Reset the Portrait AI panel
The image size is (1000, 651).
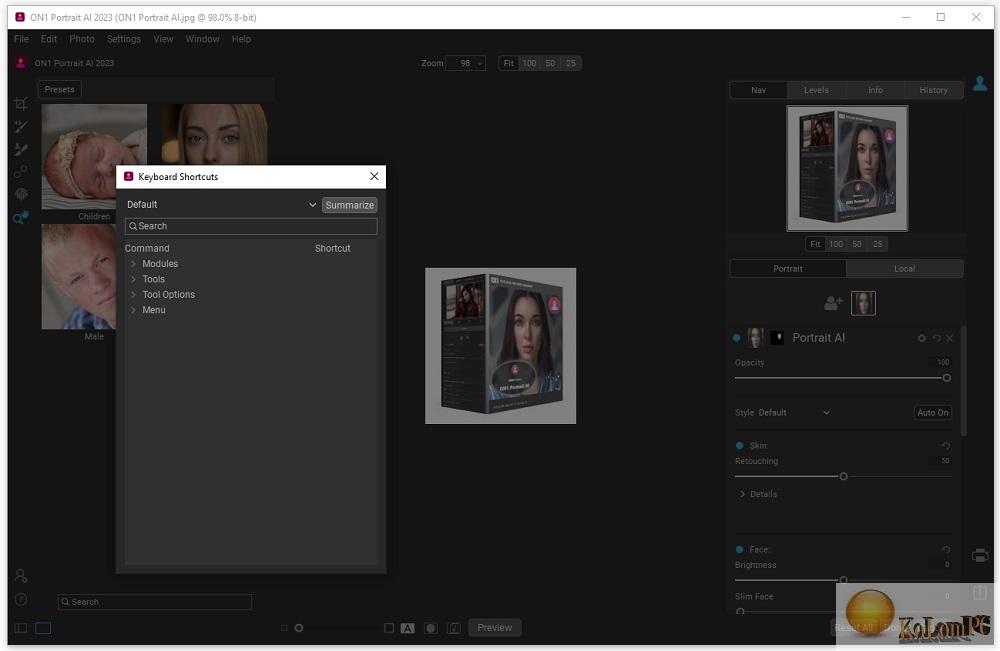point(936,338)
